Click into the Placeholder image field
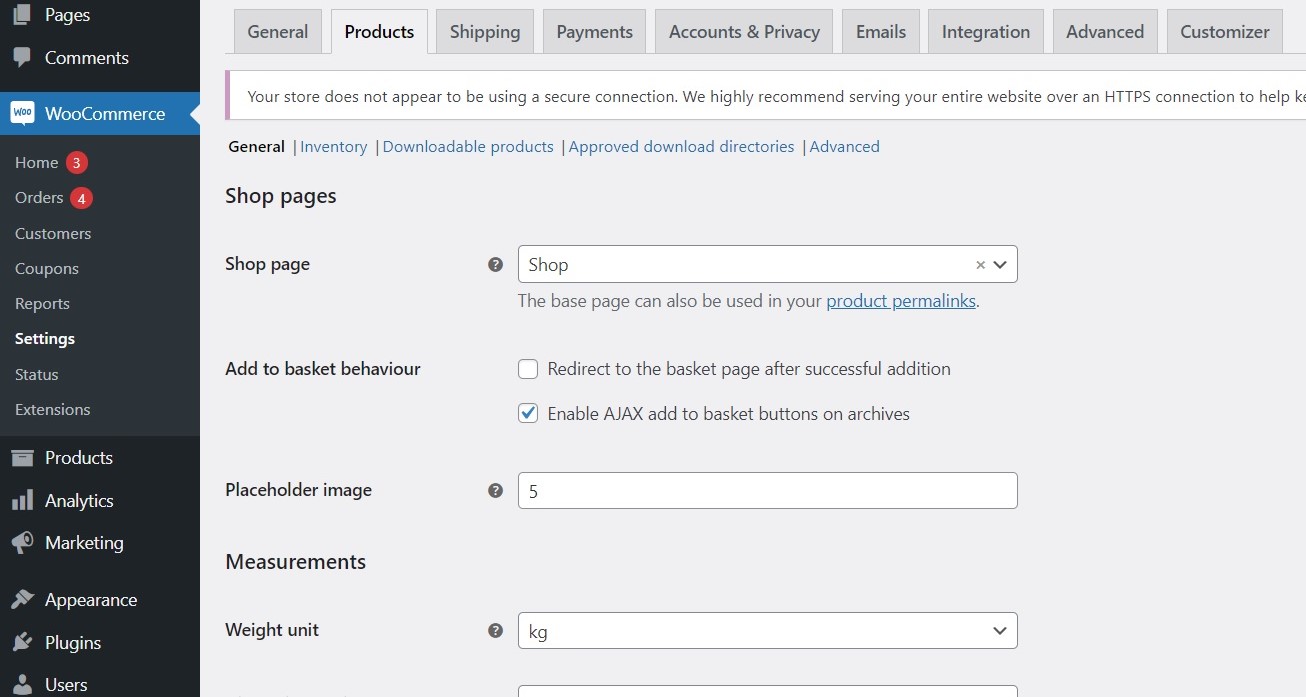This screenshot has height=697, width=1306. (x=767, y=491)
